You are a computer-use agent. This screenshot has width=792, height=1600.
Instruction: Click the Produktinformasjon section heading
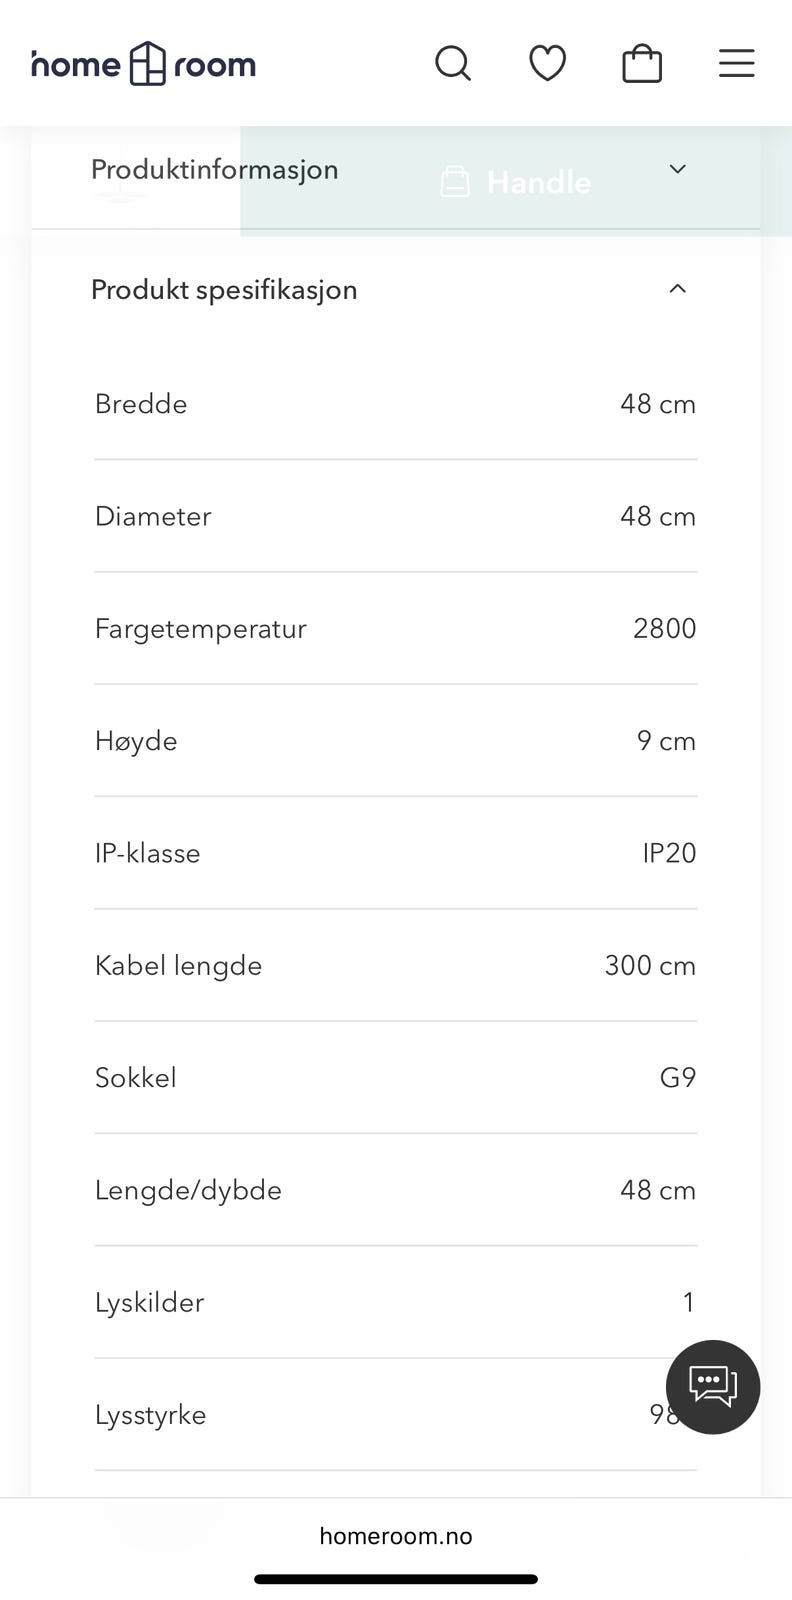tap(214, 170)
